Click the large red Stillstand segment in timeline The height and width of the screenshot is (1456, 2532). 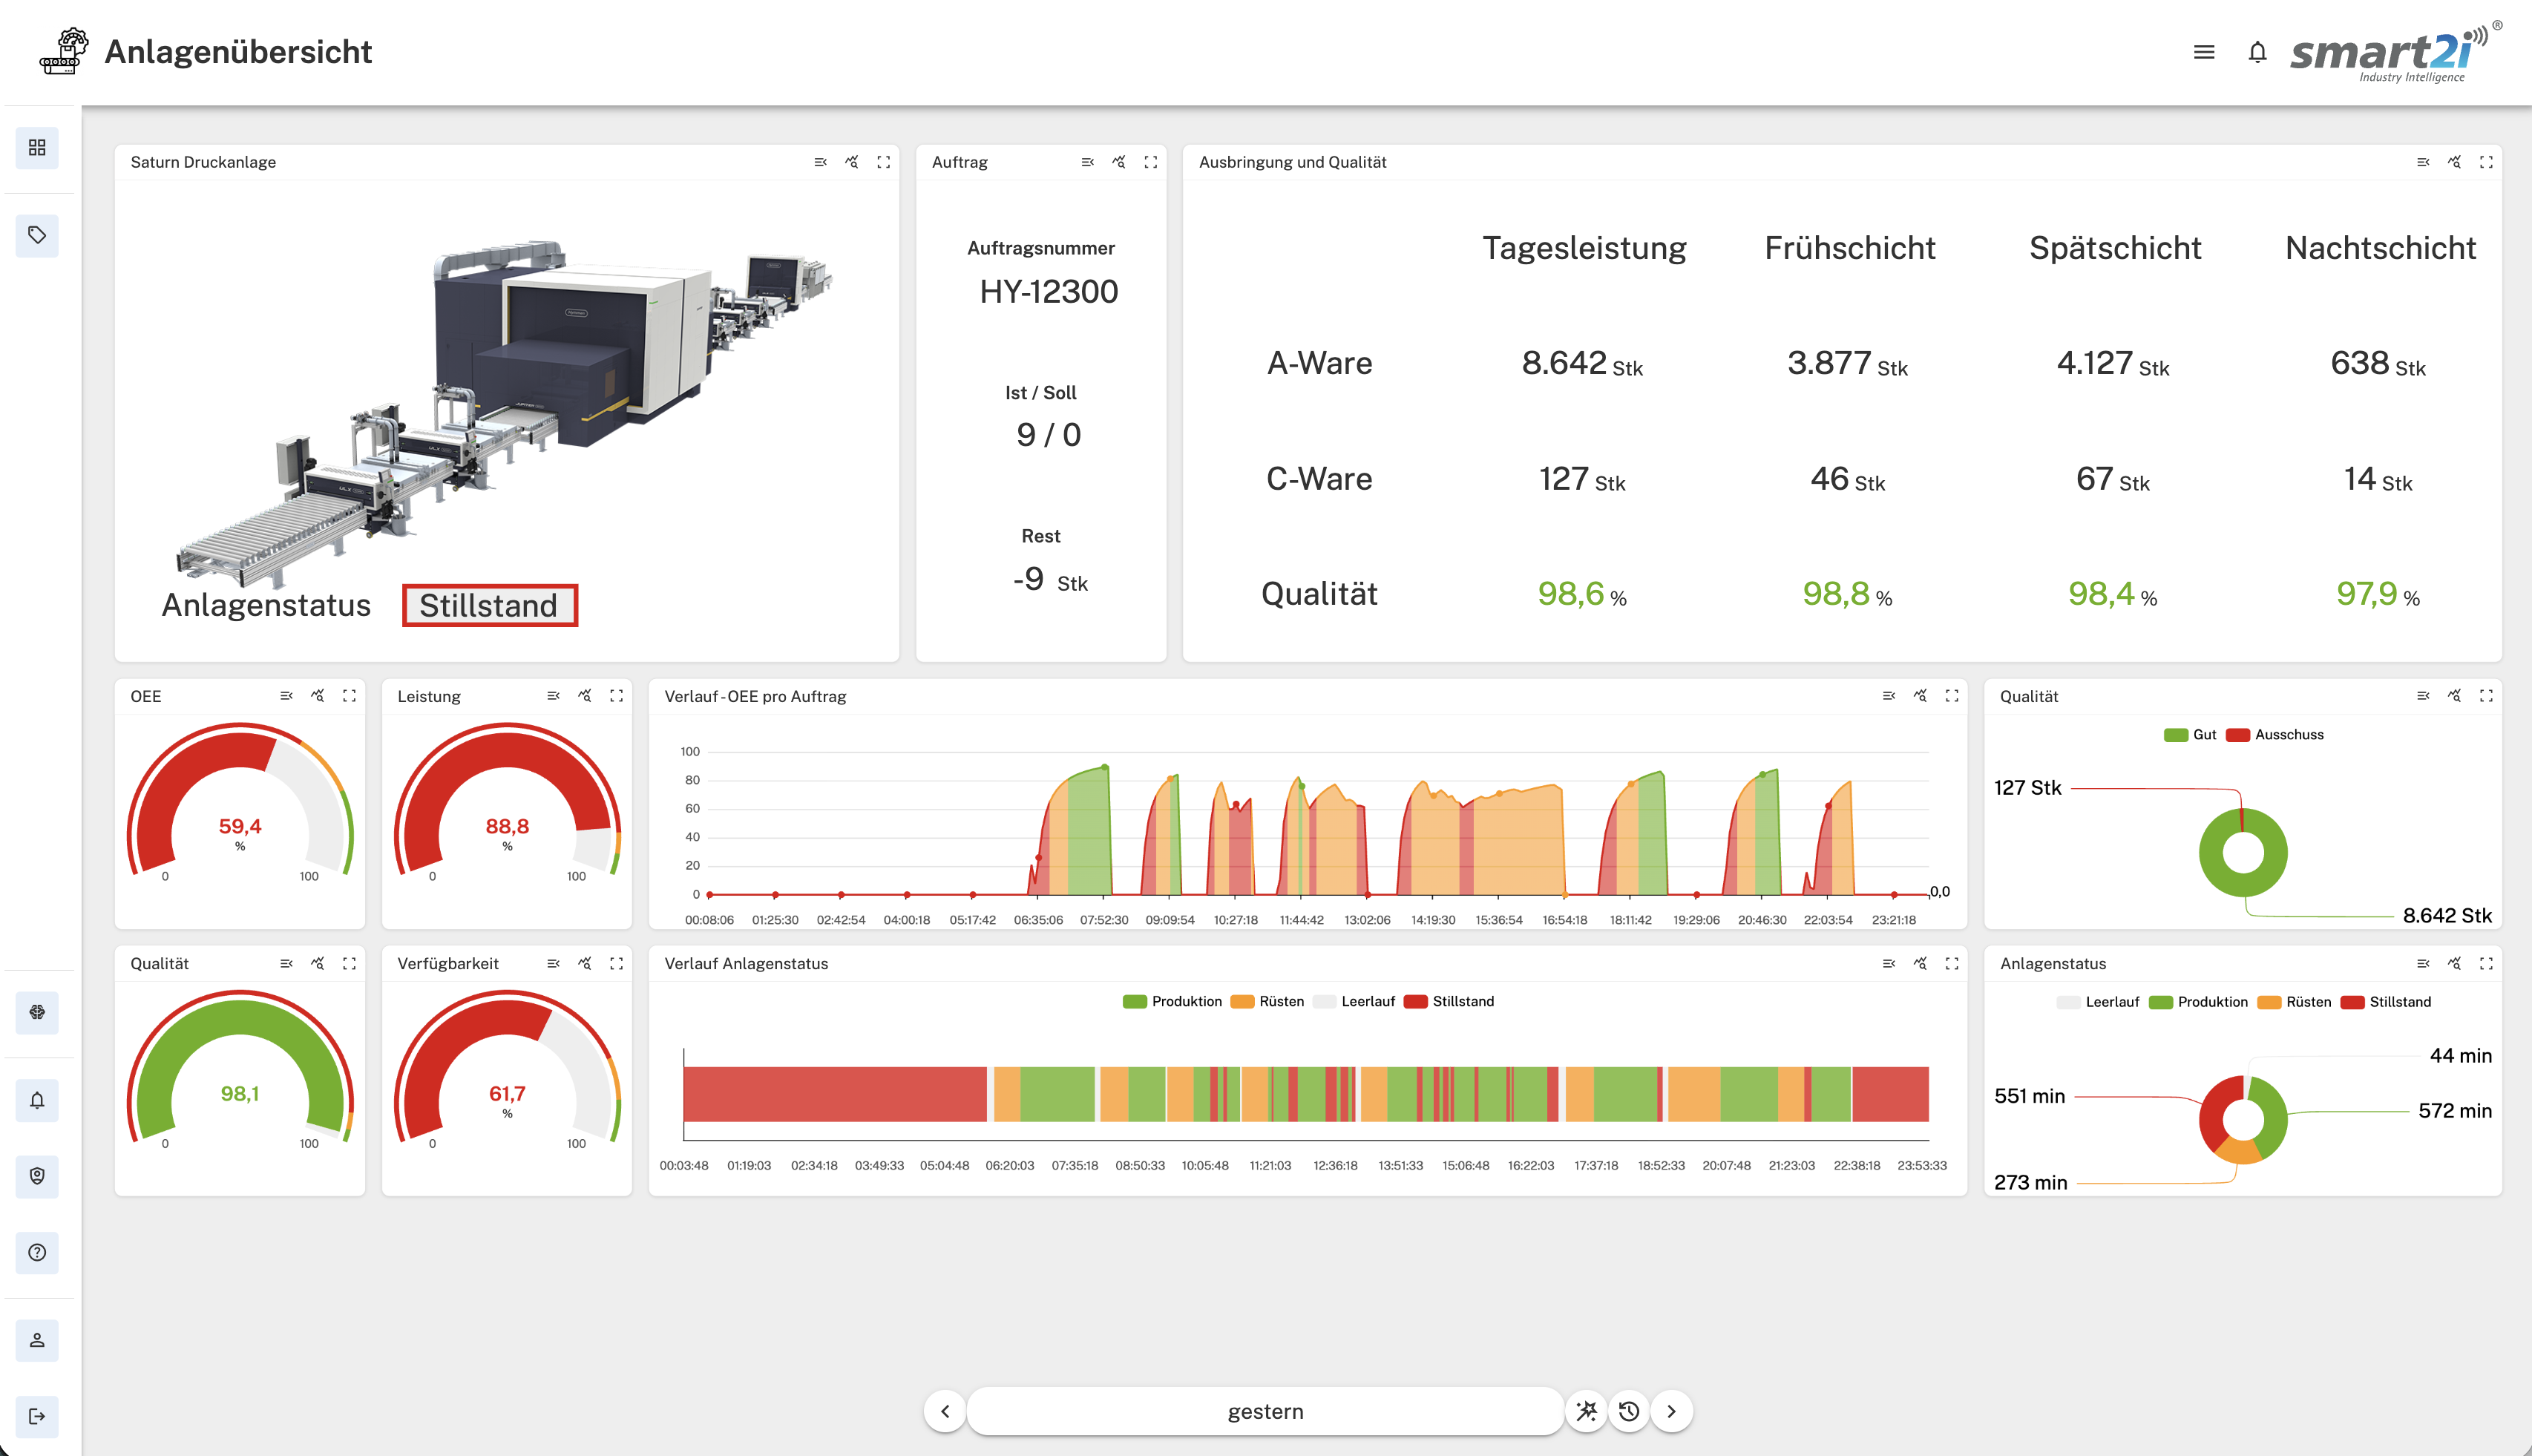point(835,1094)
